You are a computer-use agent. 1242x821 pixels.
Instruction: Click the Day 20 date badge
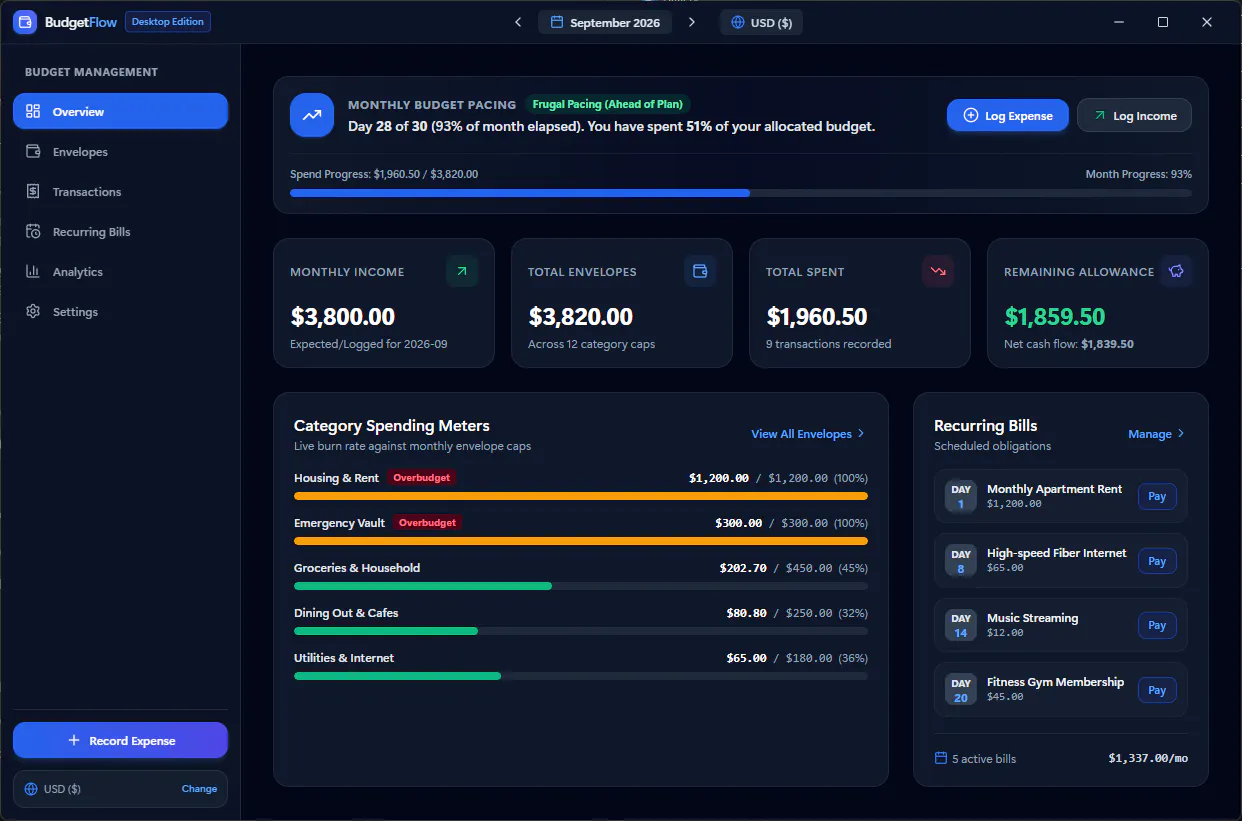961,690
